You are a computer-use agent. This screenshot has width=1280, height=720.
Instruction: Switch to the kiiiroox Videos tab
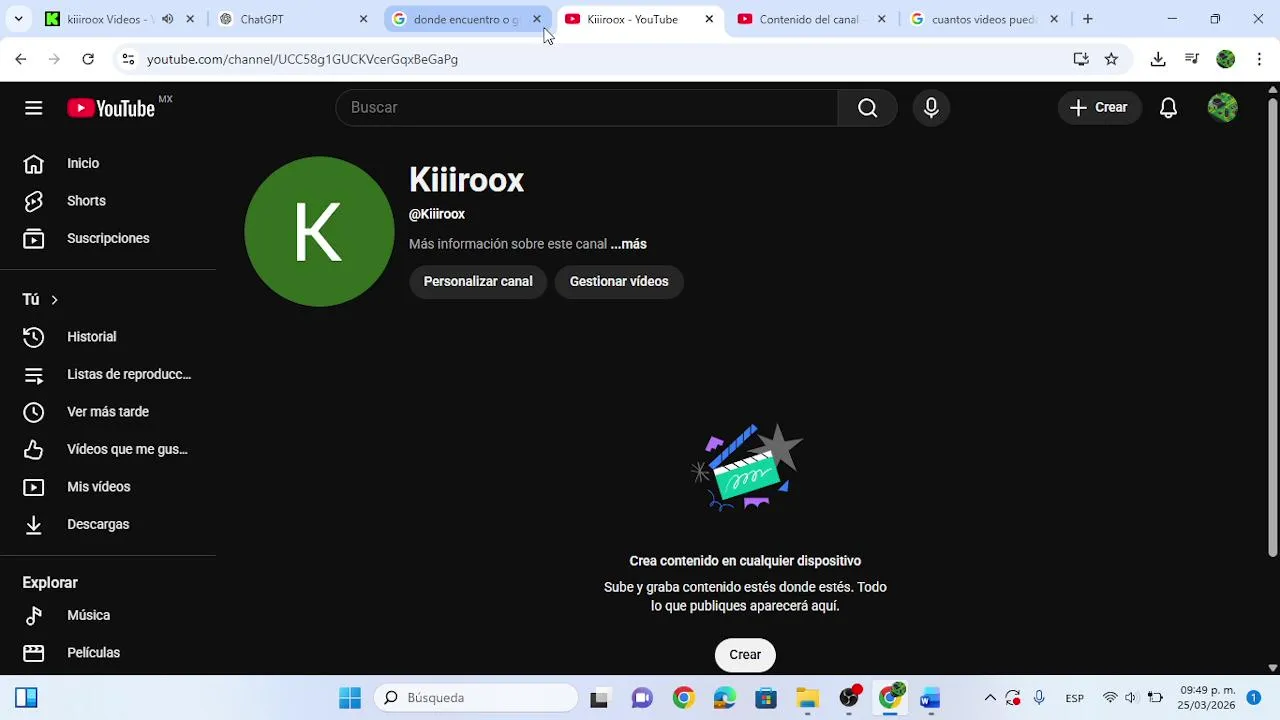(118, 19)
